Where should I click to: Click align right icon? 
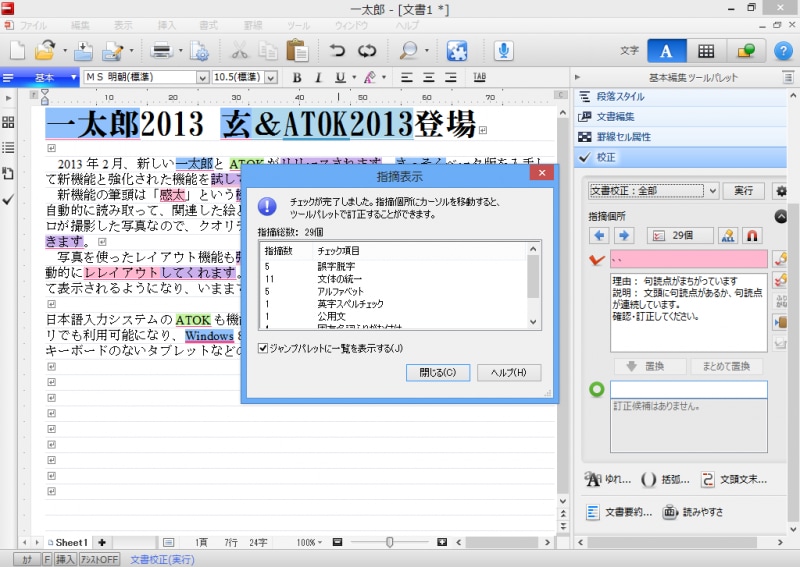click(451, 78)
